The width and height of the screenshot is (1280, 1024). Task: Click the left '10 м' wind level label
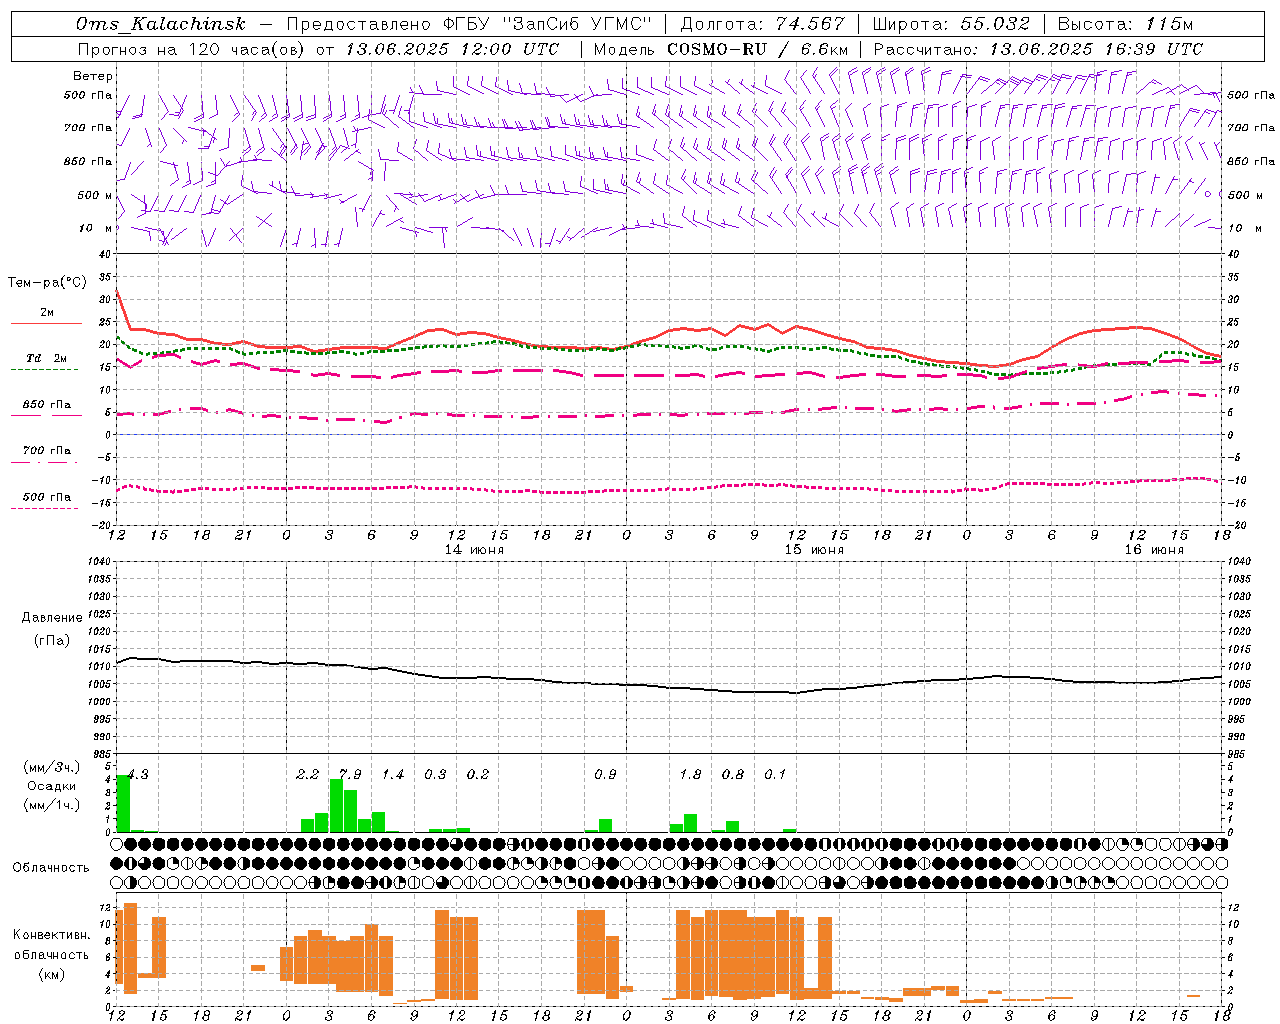97,228
